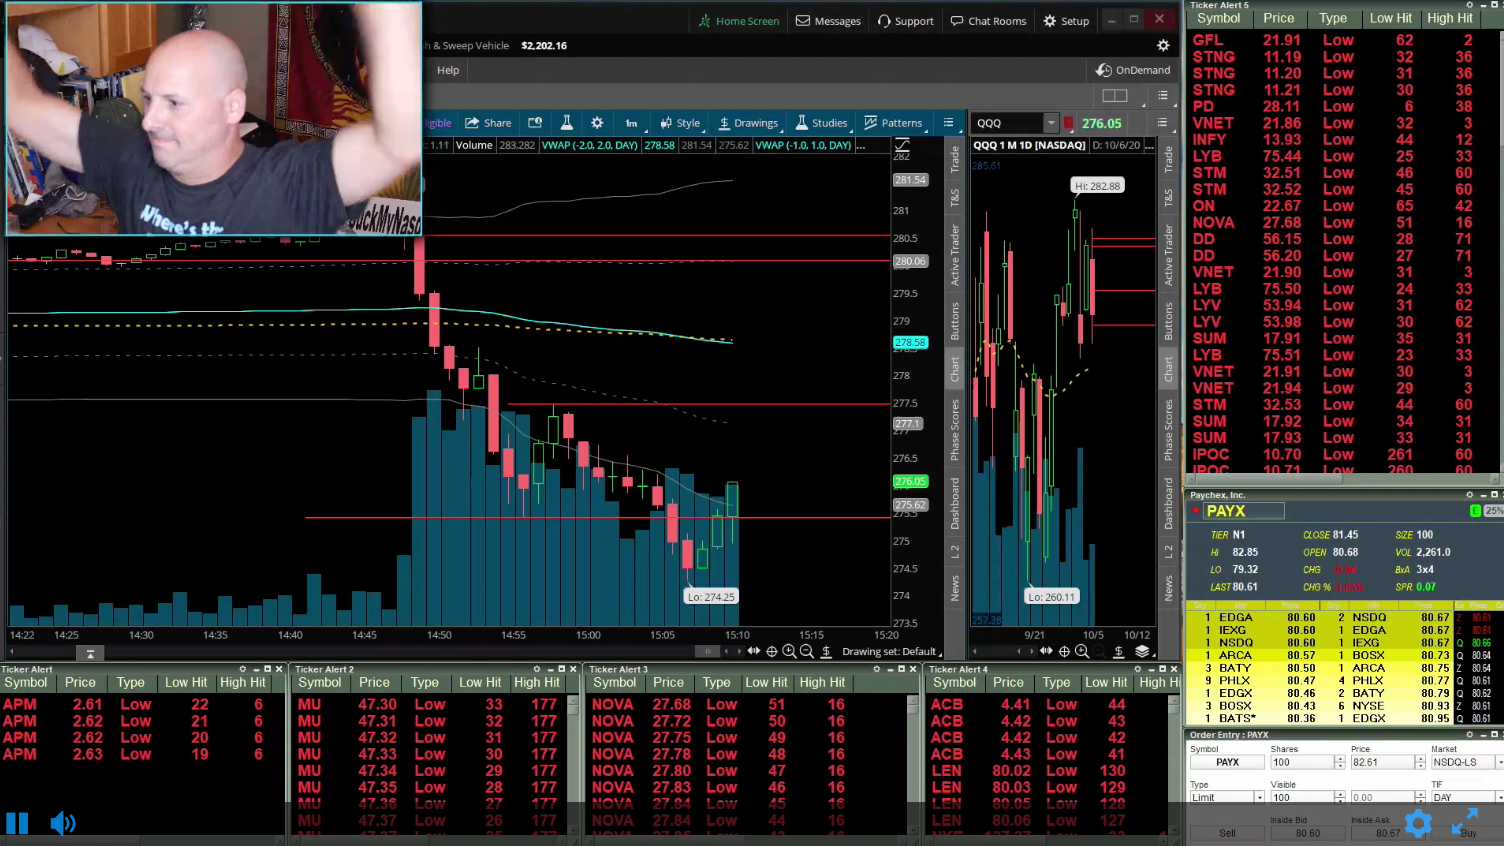Open the Studies menu
The height and width of the screenshot is (846, 1504).
click(x=822, y=123)
